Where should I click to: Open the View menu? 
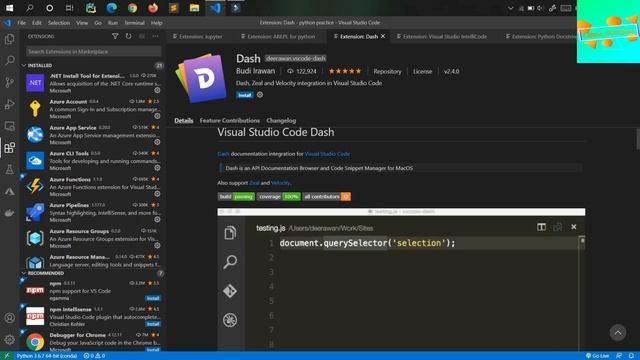(82, 23)
